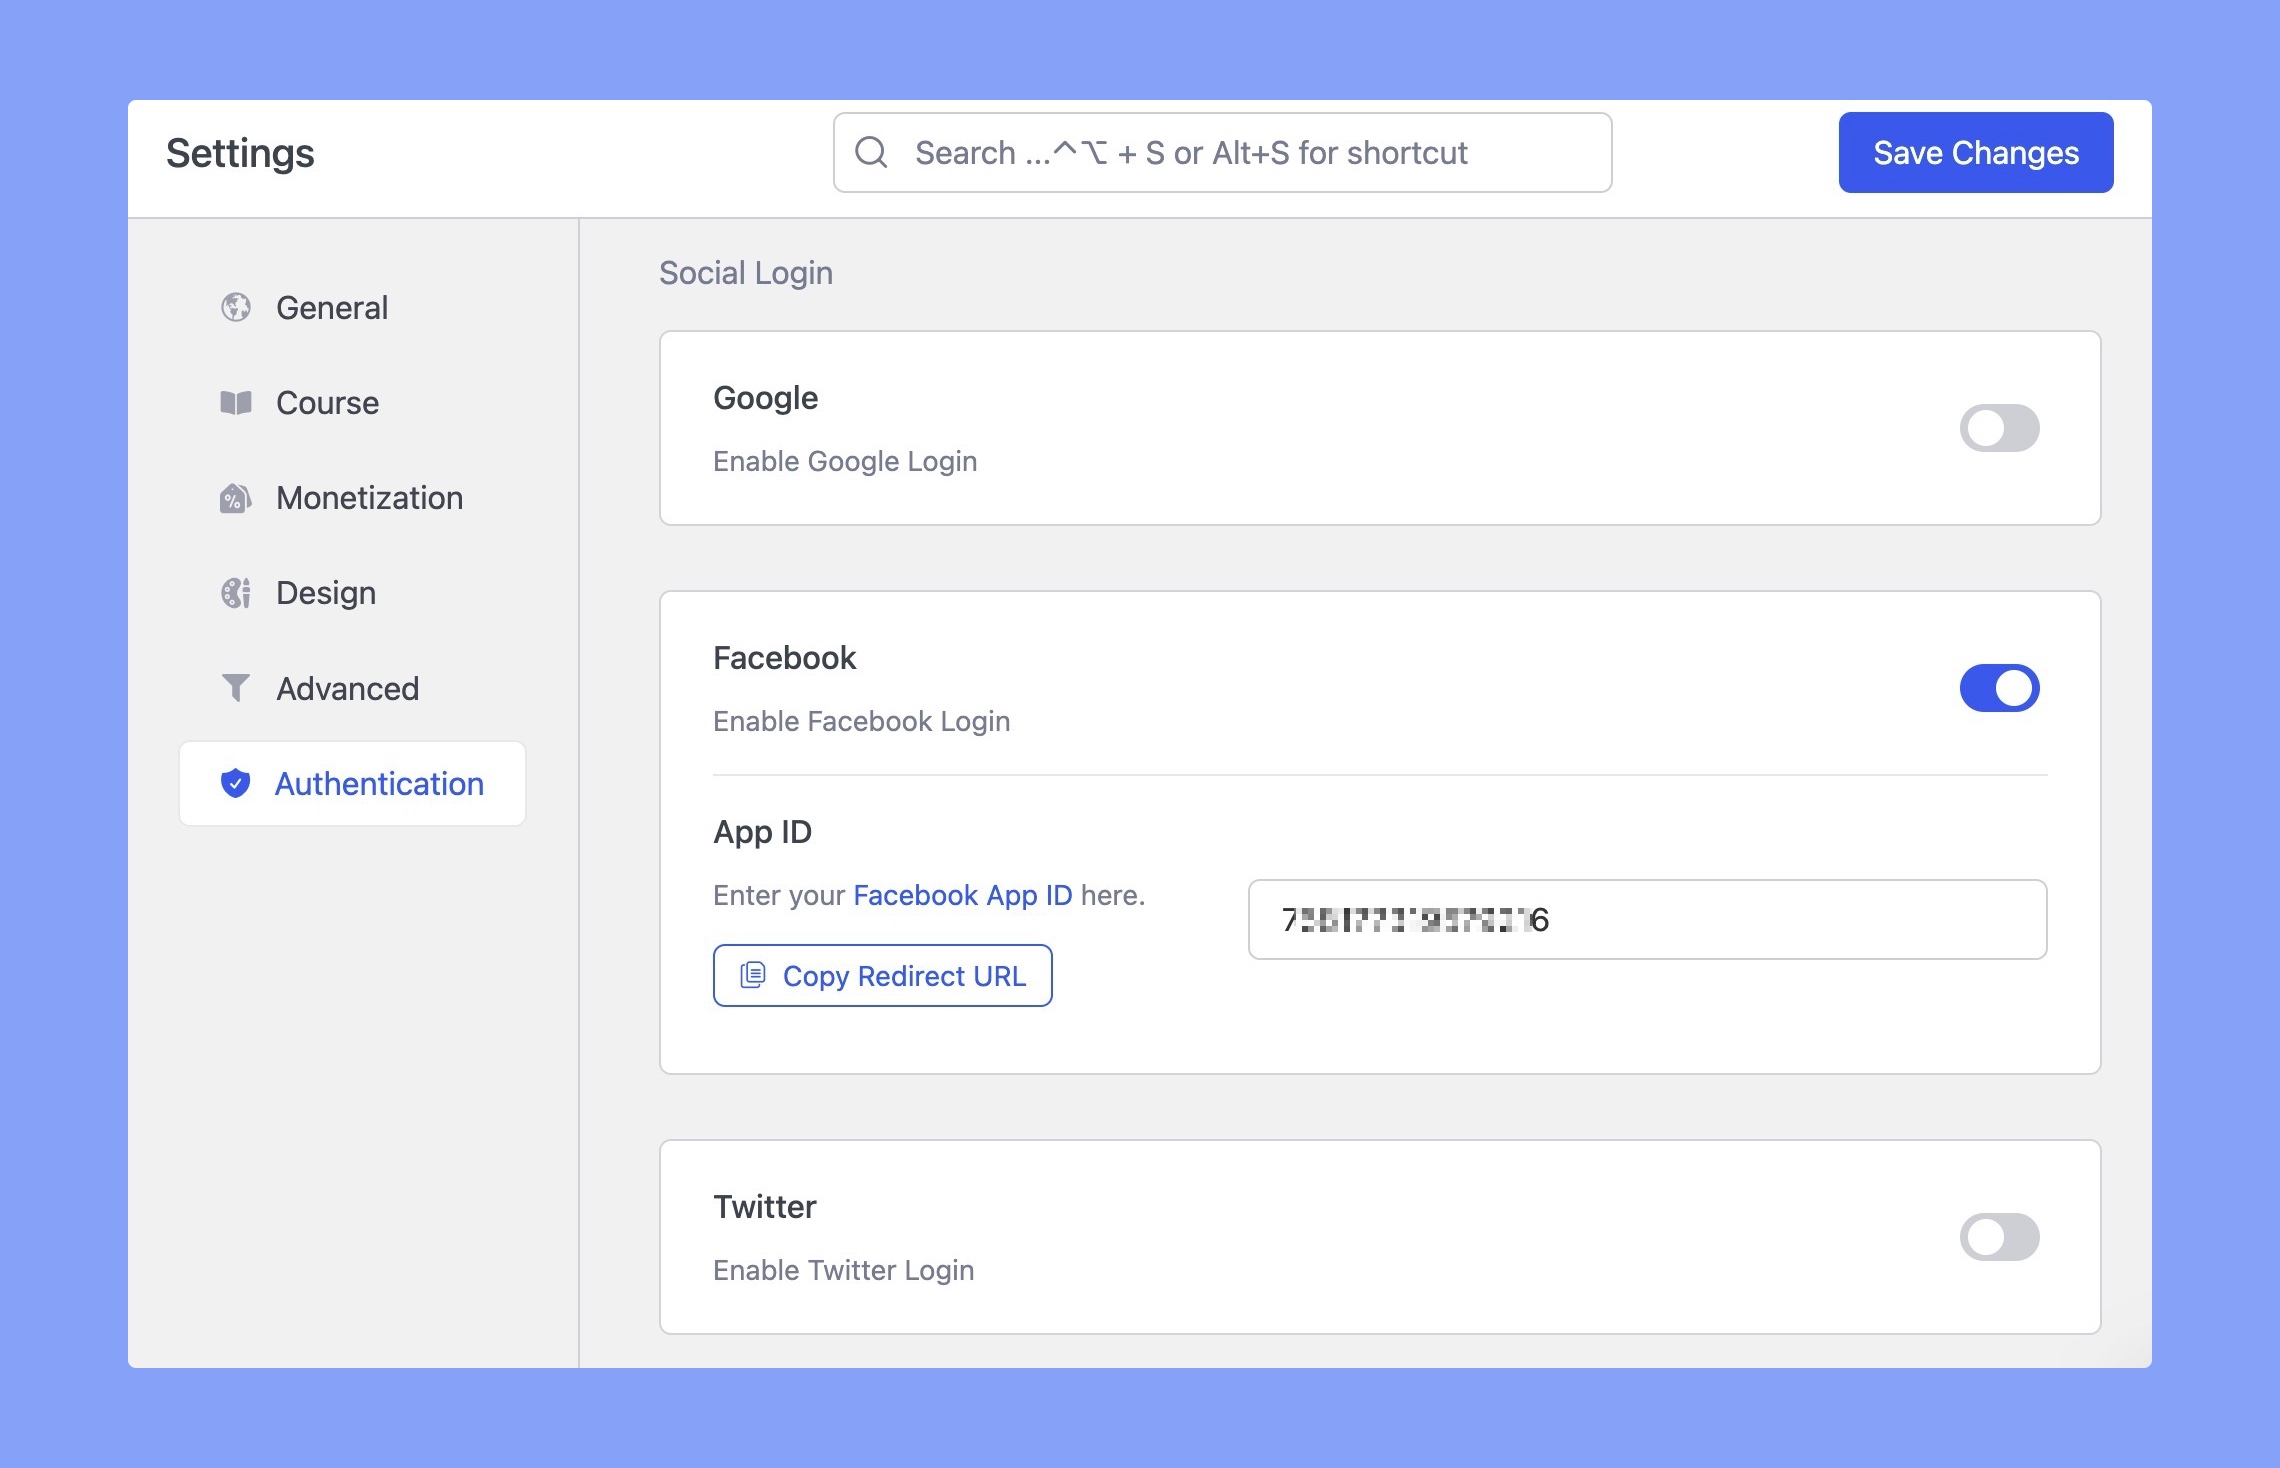Click the clipboard icon in Copy Redirect URL

coord(753,975)
